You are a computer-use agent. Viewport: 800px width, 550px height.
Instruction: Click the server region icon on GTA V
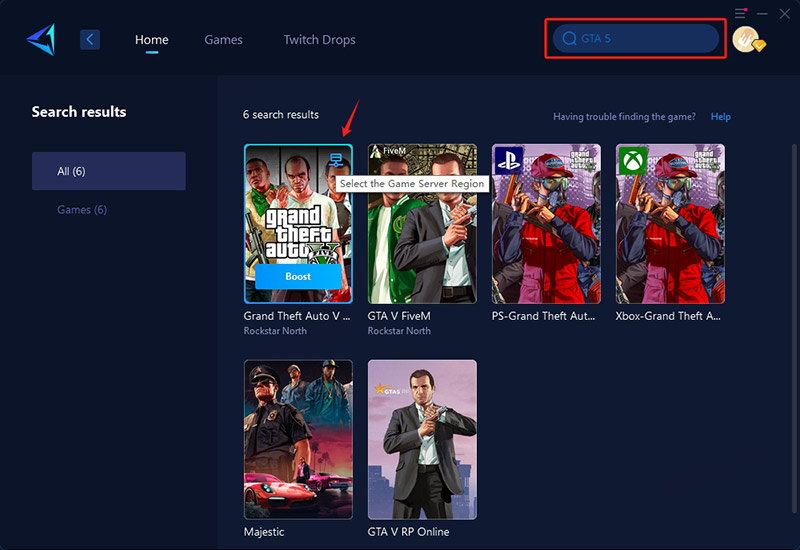[336, 160]
